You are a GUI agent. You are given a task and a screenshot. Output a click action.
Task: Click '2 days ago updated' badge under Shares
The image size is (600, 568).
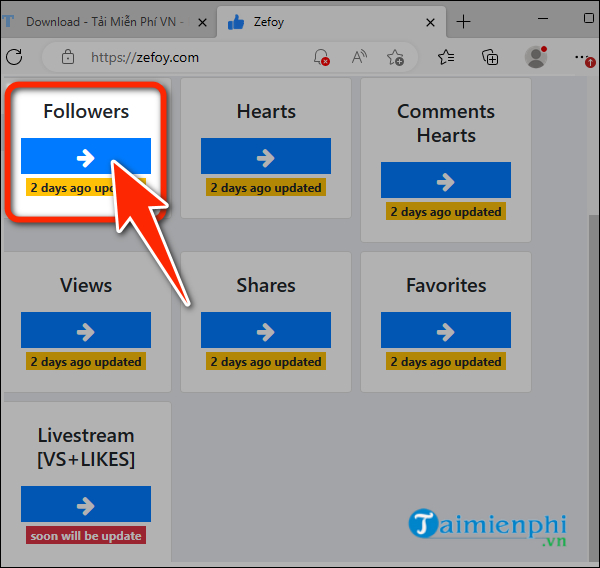coord(266,361)
